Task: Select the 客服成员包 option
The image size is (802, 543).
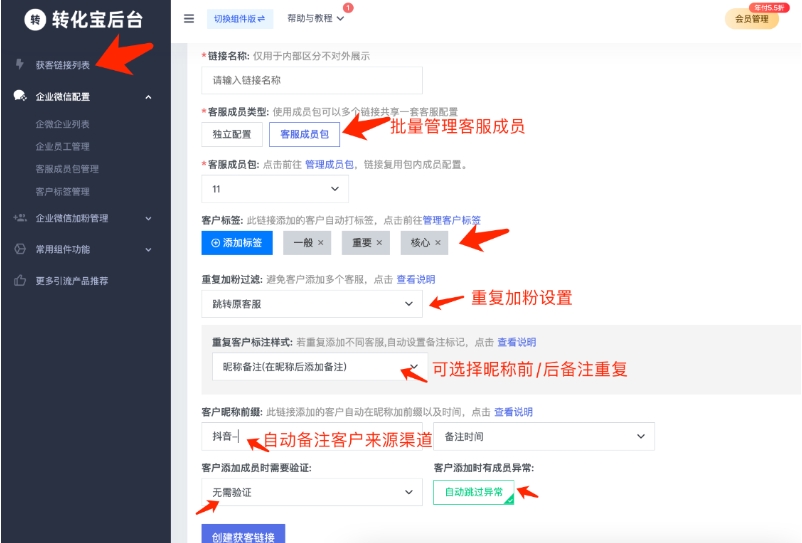Action: click(304, 133)
